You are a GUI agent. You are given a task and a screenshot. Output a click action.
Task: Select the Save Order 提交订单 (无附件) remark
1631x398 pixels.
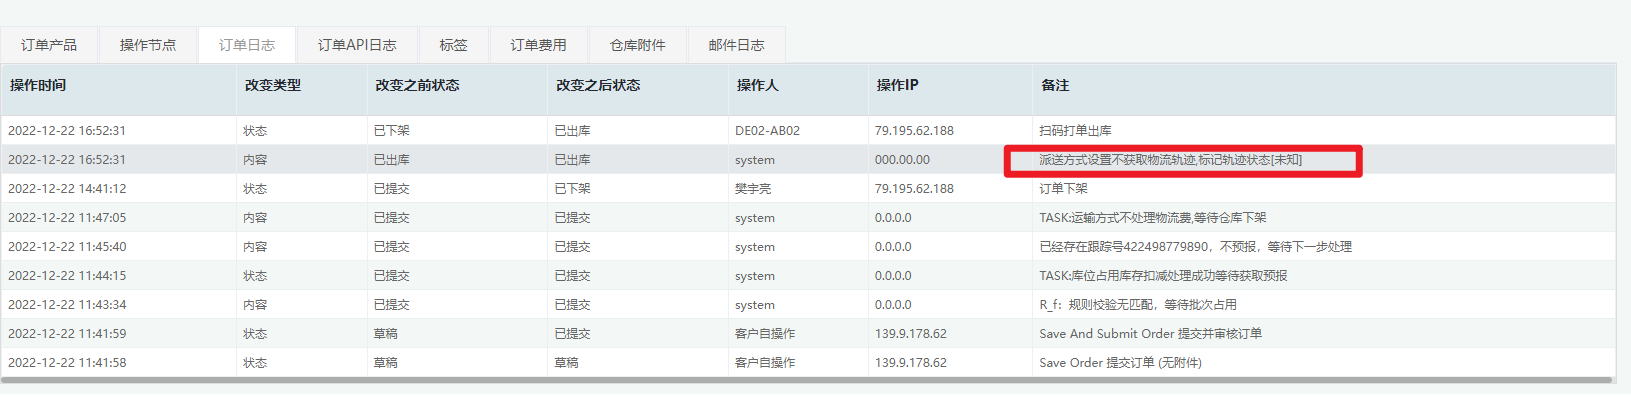1120,363
